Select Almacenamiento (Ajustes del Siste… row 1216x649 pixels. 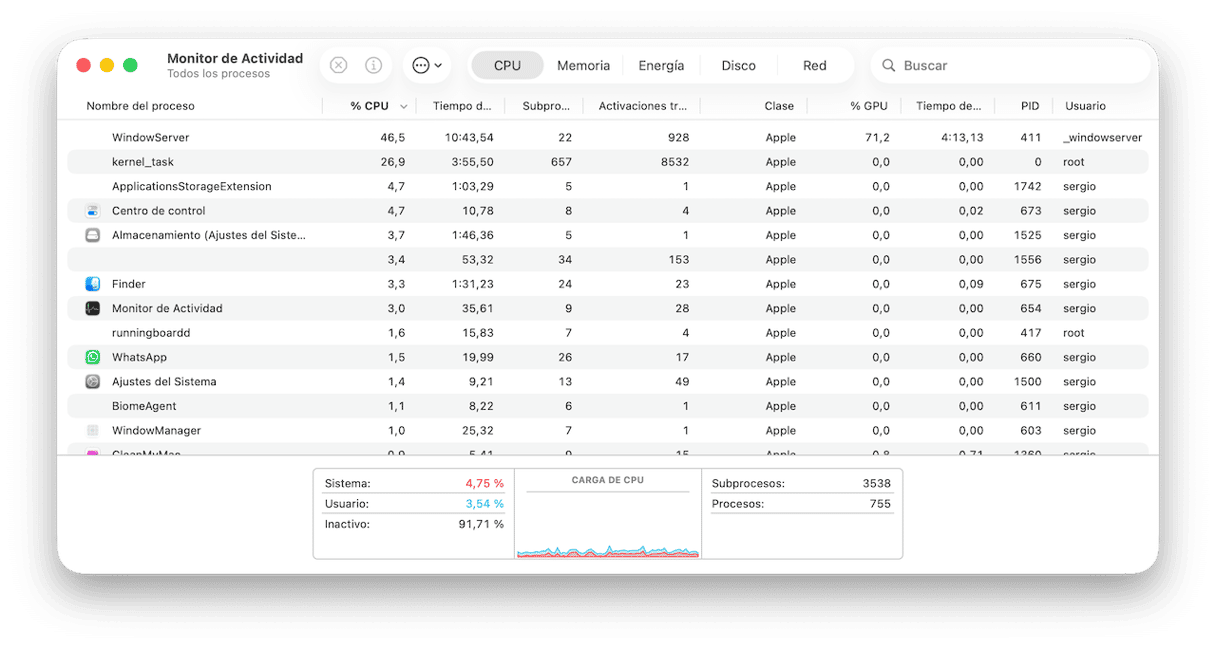point(608,235)
